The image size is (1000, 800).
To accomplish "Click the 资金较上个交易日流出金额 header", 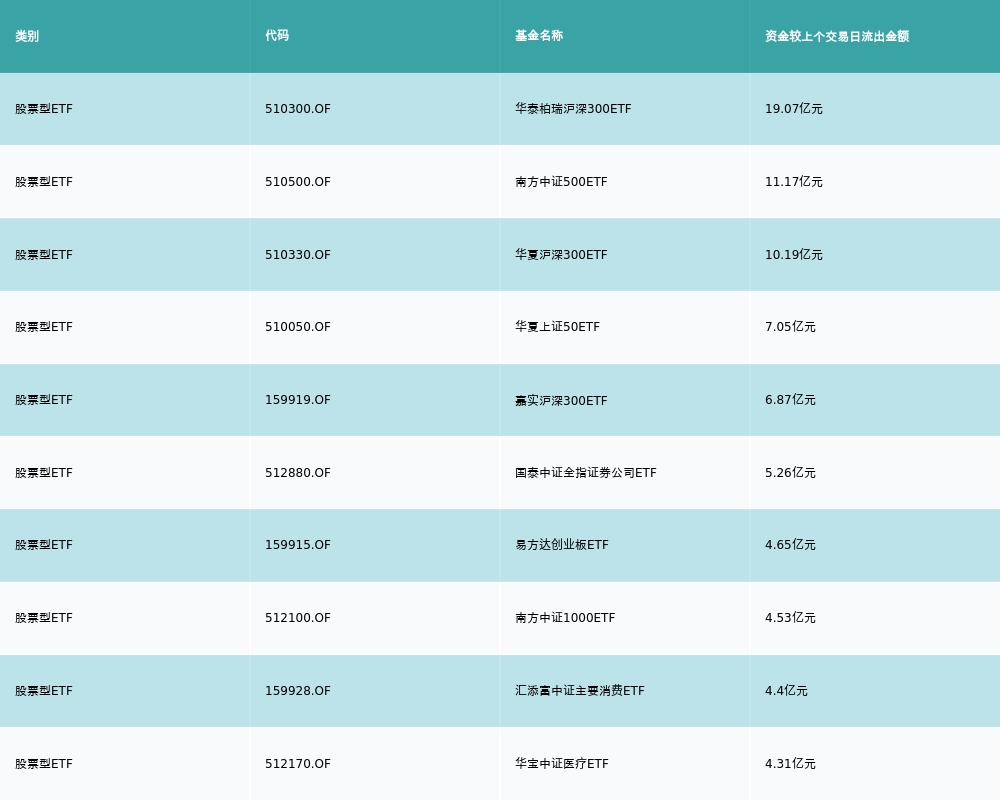I will click(x=837, y=36).
